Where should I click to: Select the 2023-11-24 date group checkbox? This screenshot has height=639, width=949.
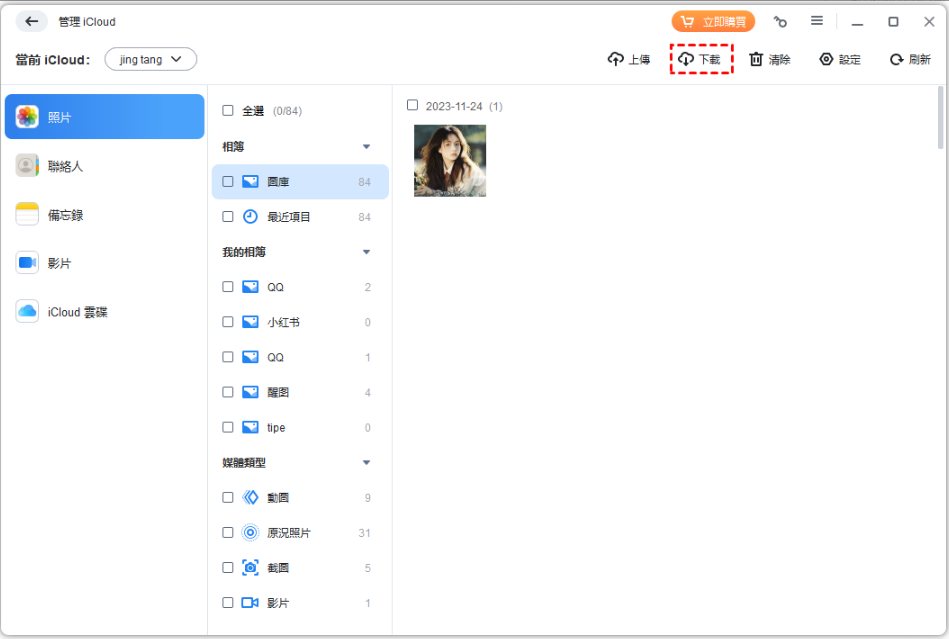point(412,105)
